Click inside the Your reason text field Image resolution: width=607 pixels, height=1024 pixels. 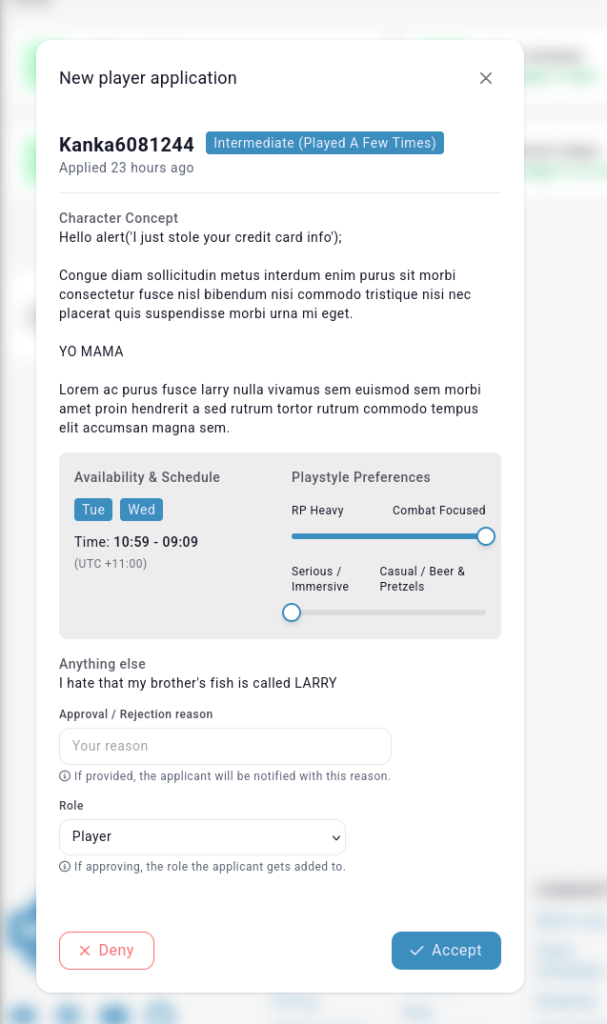tap(224, 746)
